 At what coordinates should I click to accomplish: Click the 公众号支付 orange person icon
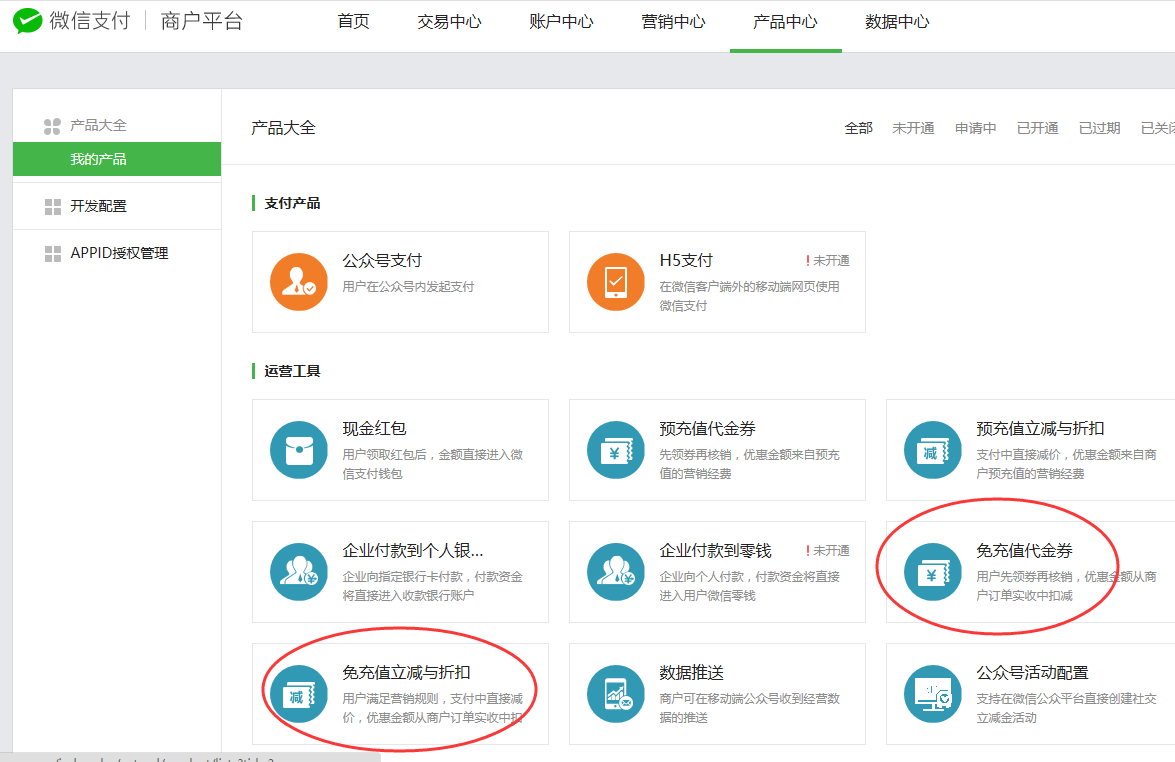coord(299,282)
